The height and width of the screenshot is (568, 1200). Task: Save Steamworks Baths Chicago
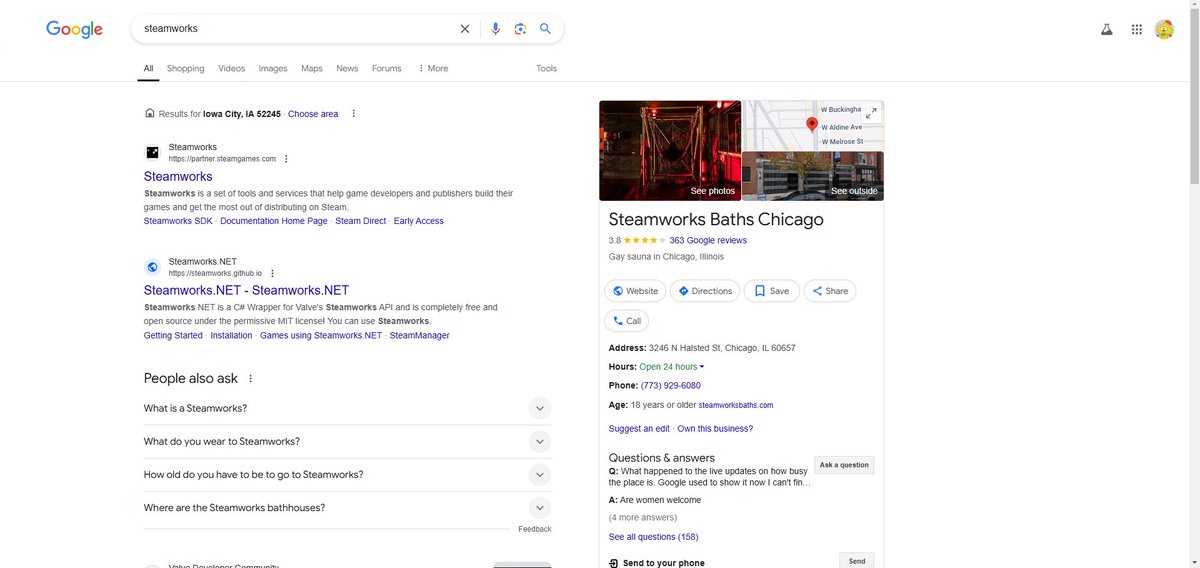click(x=771, y=291)
